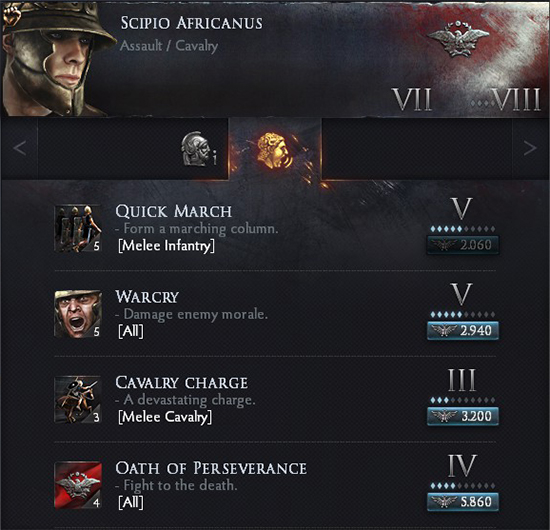This screenshot has width=550, height=530.
Task: Click the silver eagle emblem in the header
Action: pyautogui.click(x=458, y=38)
